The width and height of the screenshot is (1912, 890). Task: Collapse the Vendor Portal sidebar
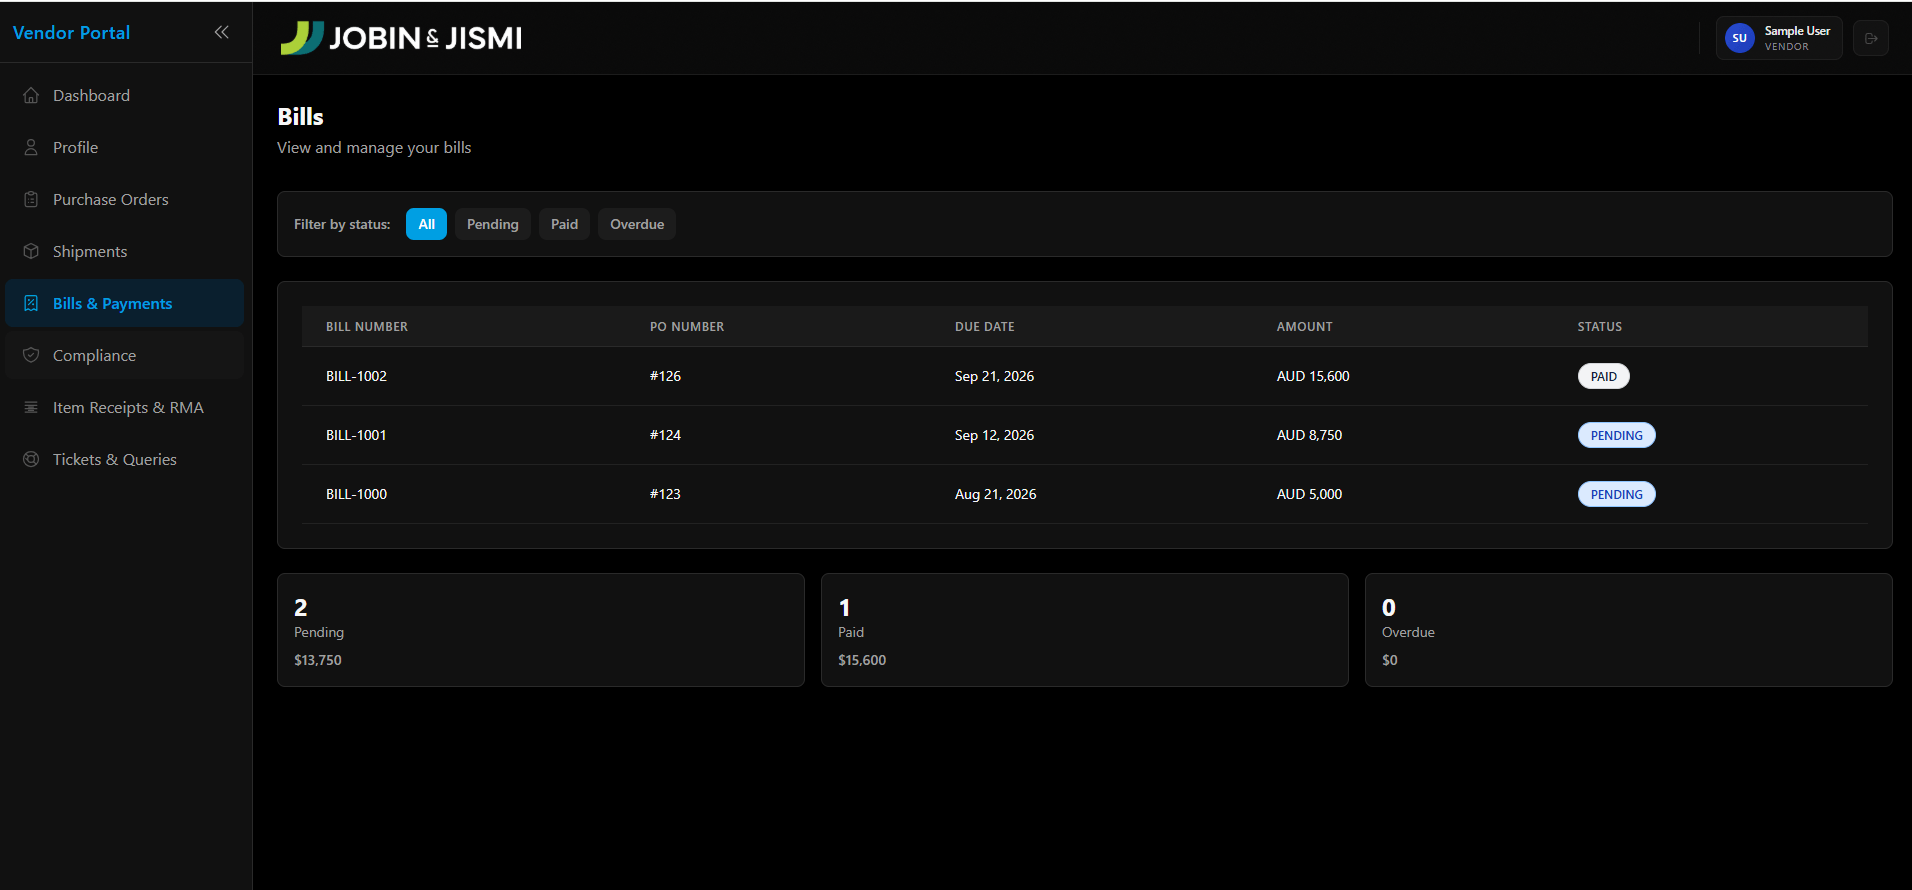pos(221,32)
